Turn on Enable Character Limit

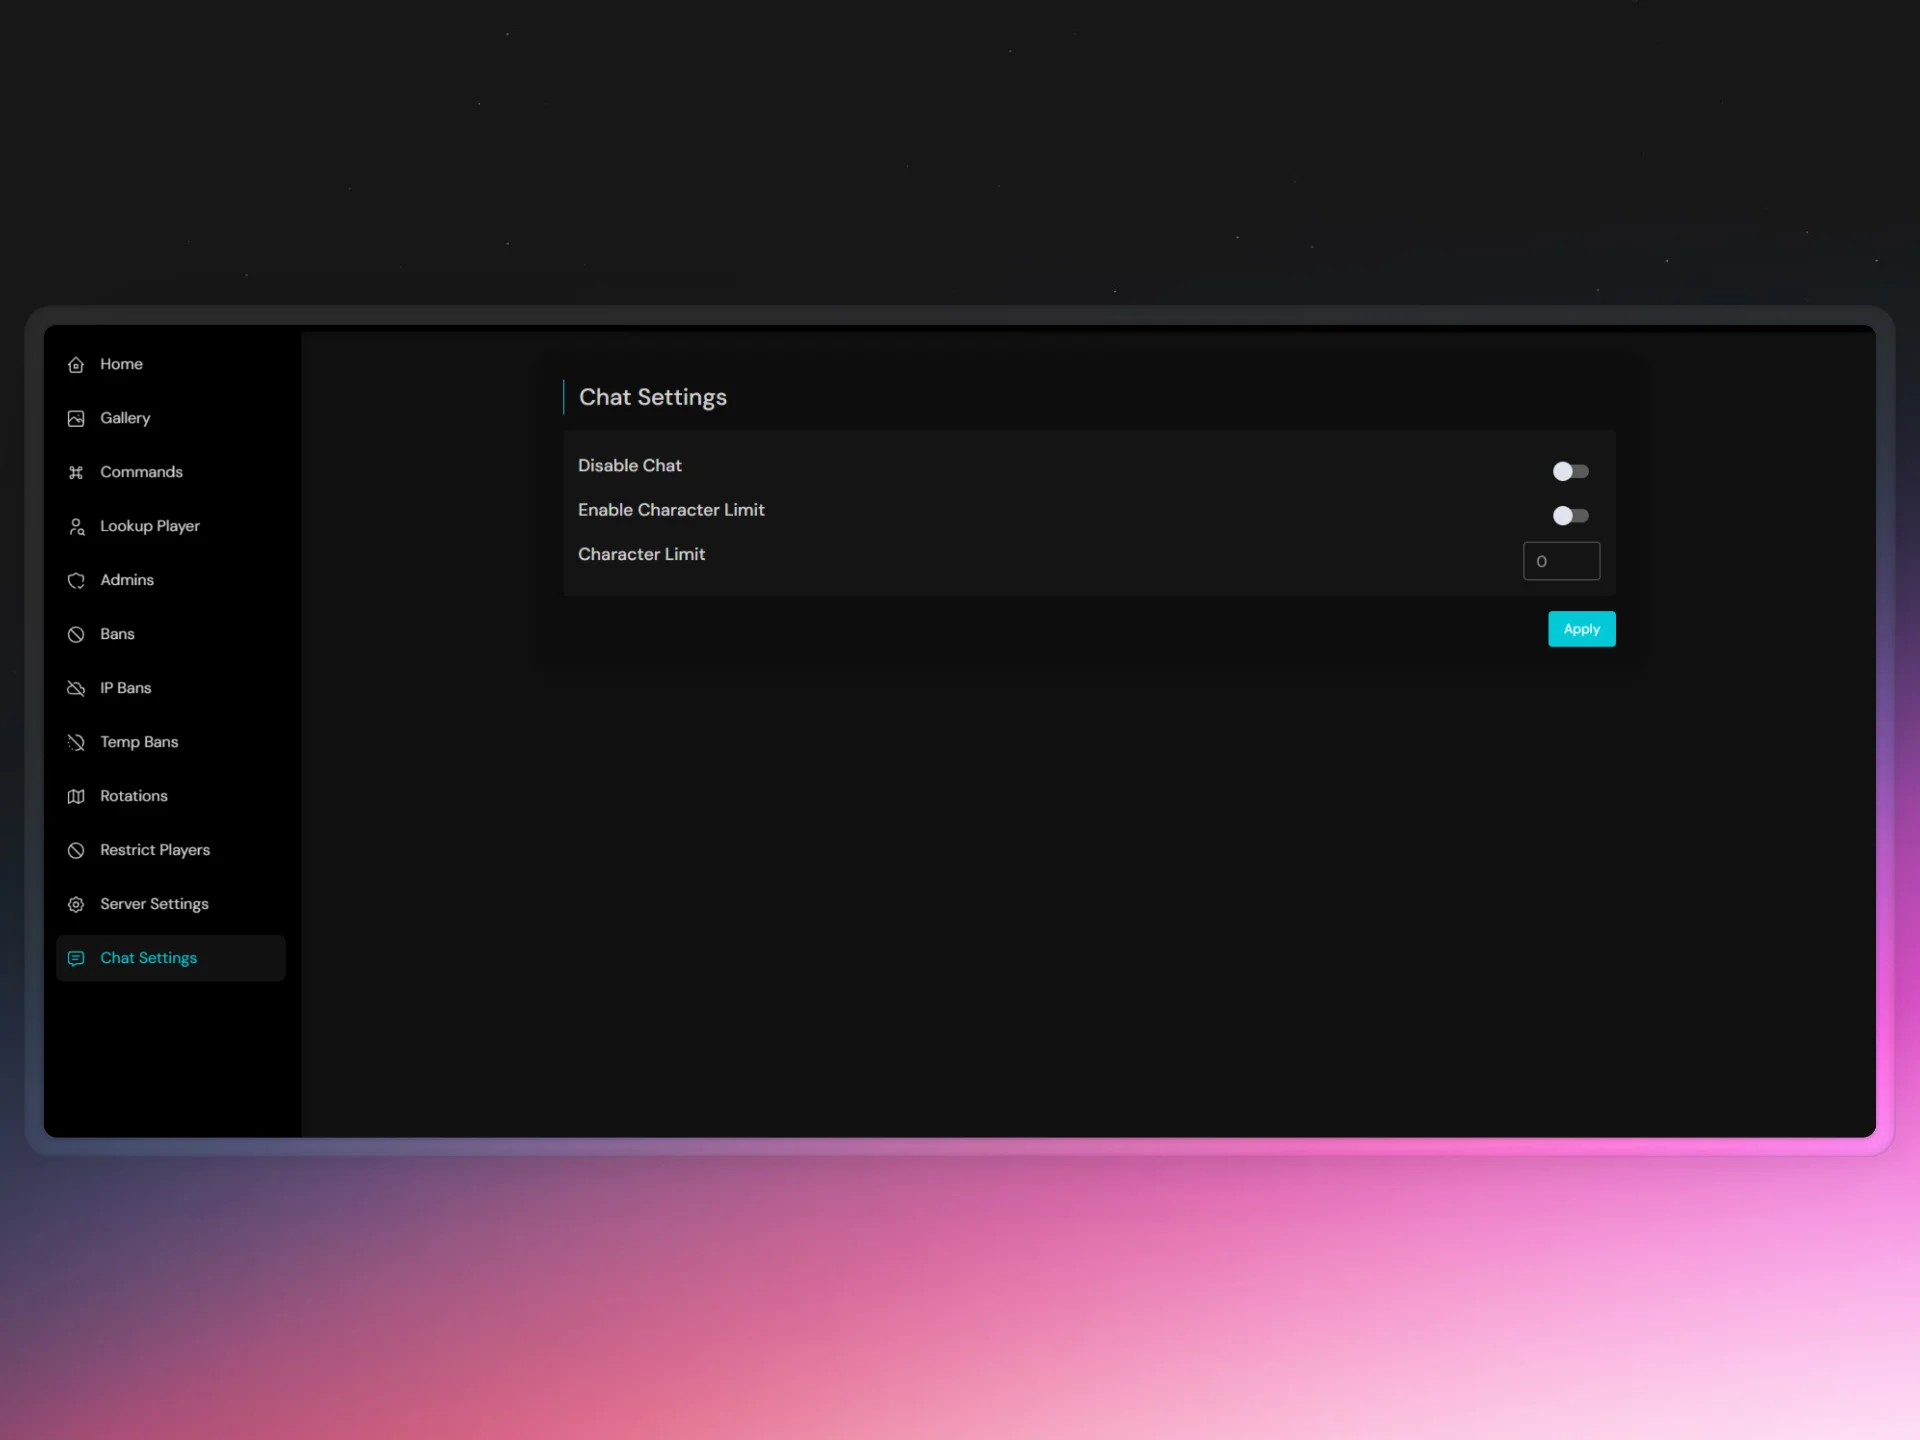[x=1571, y=515]
